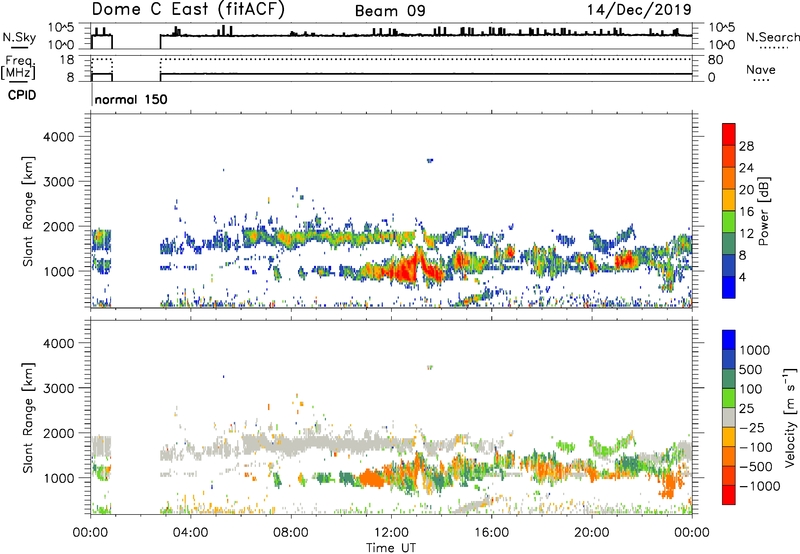Image resolution: width=800 pixels, height=554 pixels.
Task: Click value "28" on the Power colorbar
Action: click(x=746, y=146)
